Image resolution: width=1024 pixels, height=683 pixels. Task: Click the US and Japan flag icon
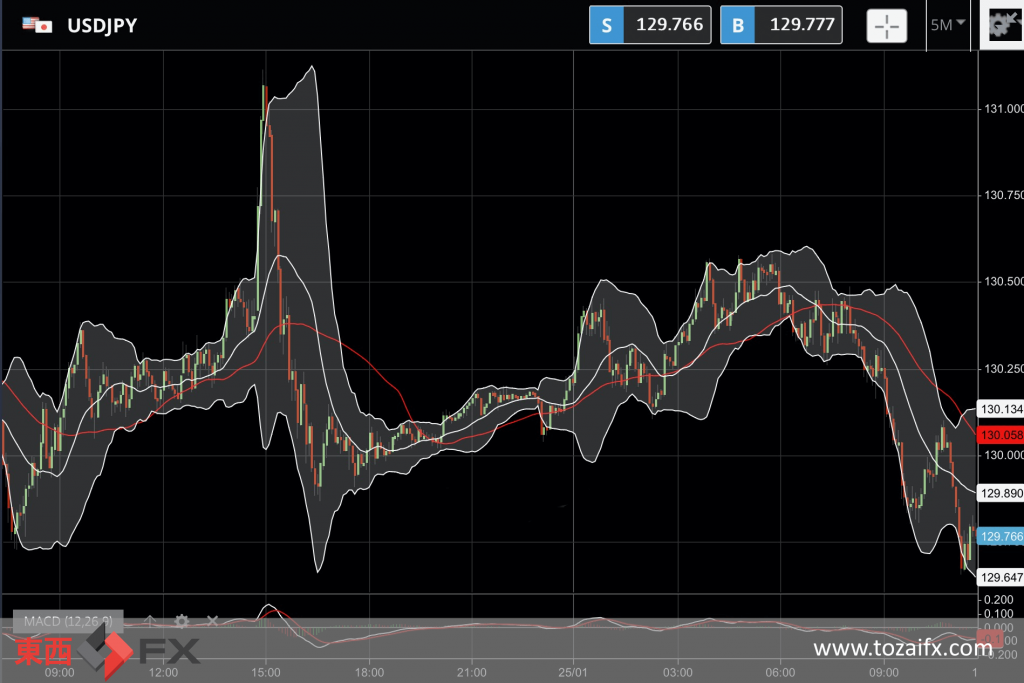point(37,26)
